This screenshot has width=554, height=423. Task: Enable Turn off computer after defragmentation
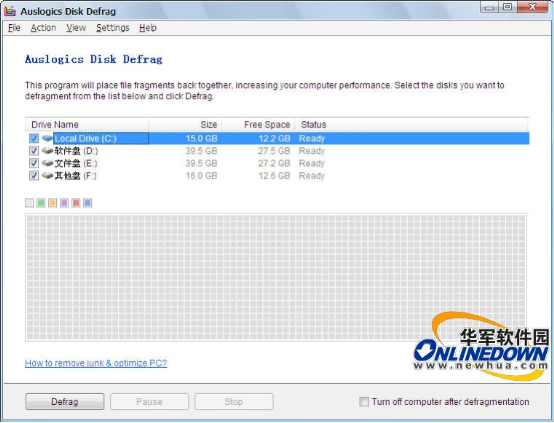coord(364,401)
